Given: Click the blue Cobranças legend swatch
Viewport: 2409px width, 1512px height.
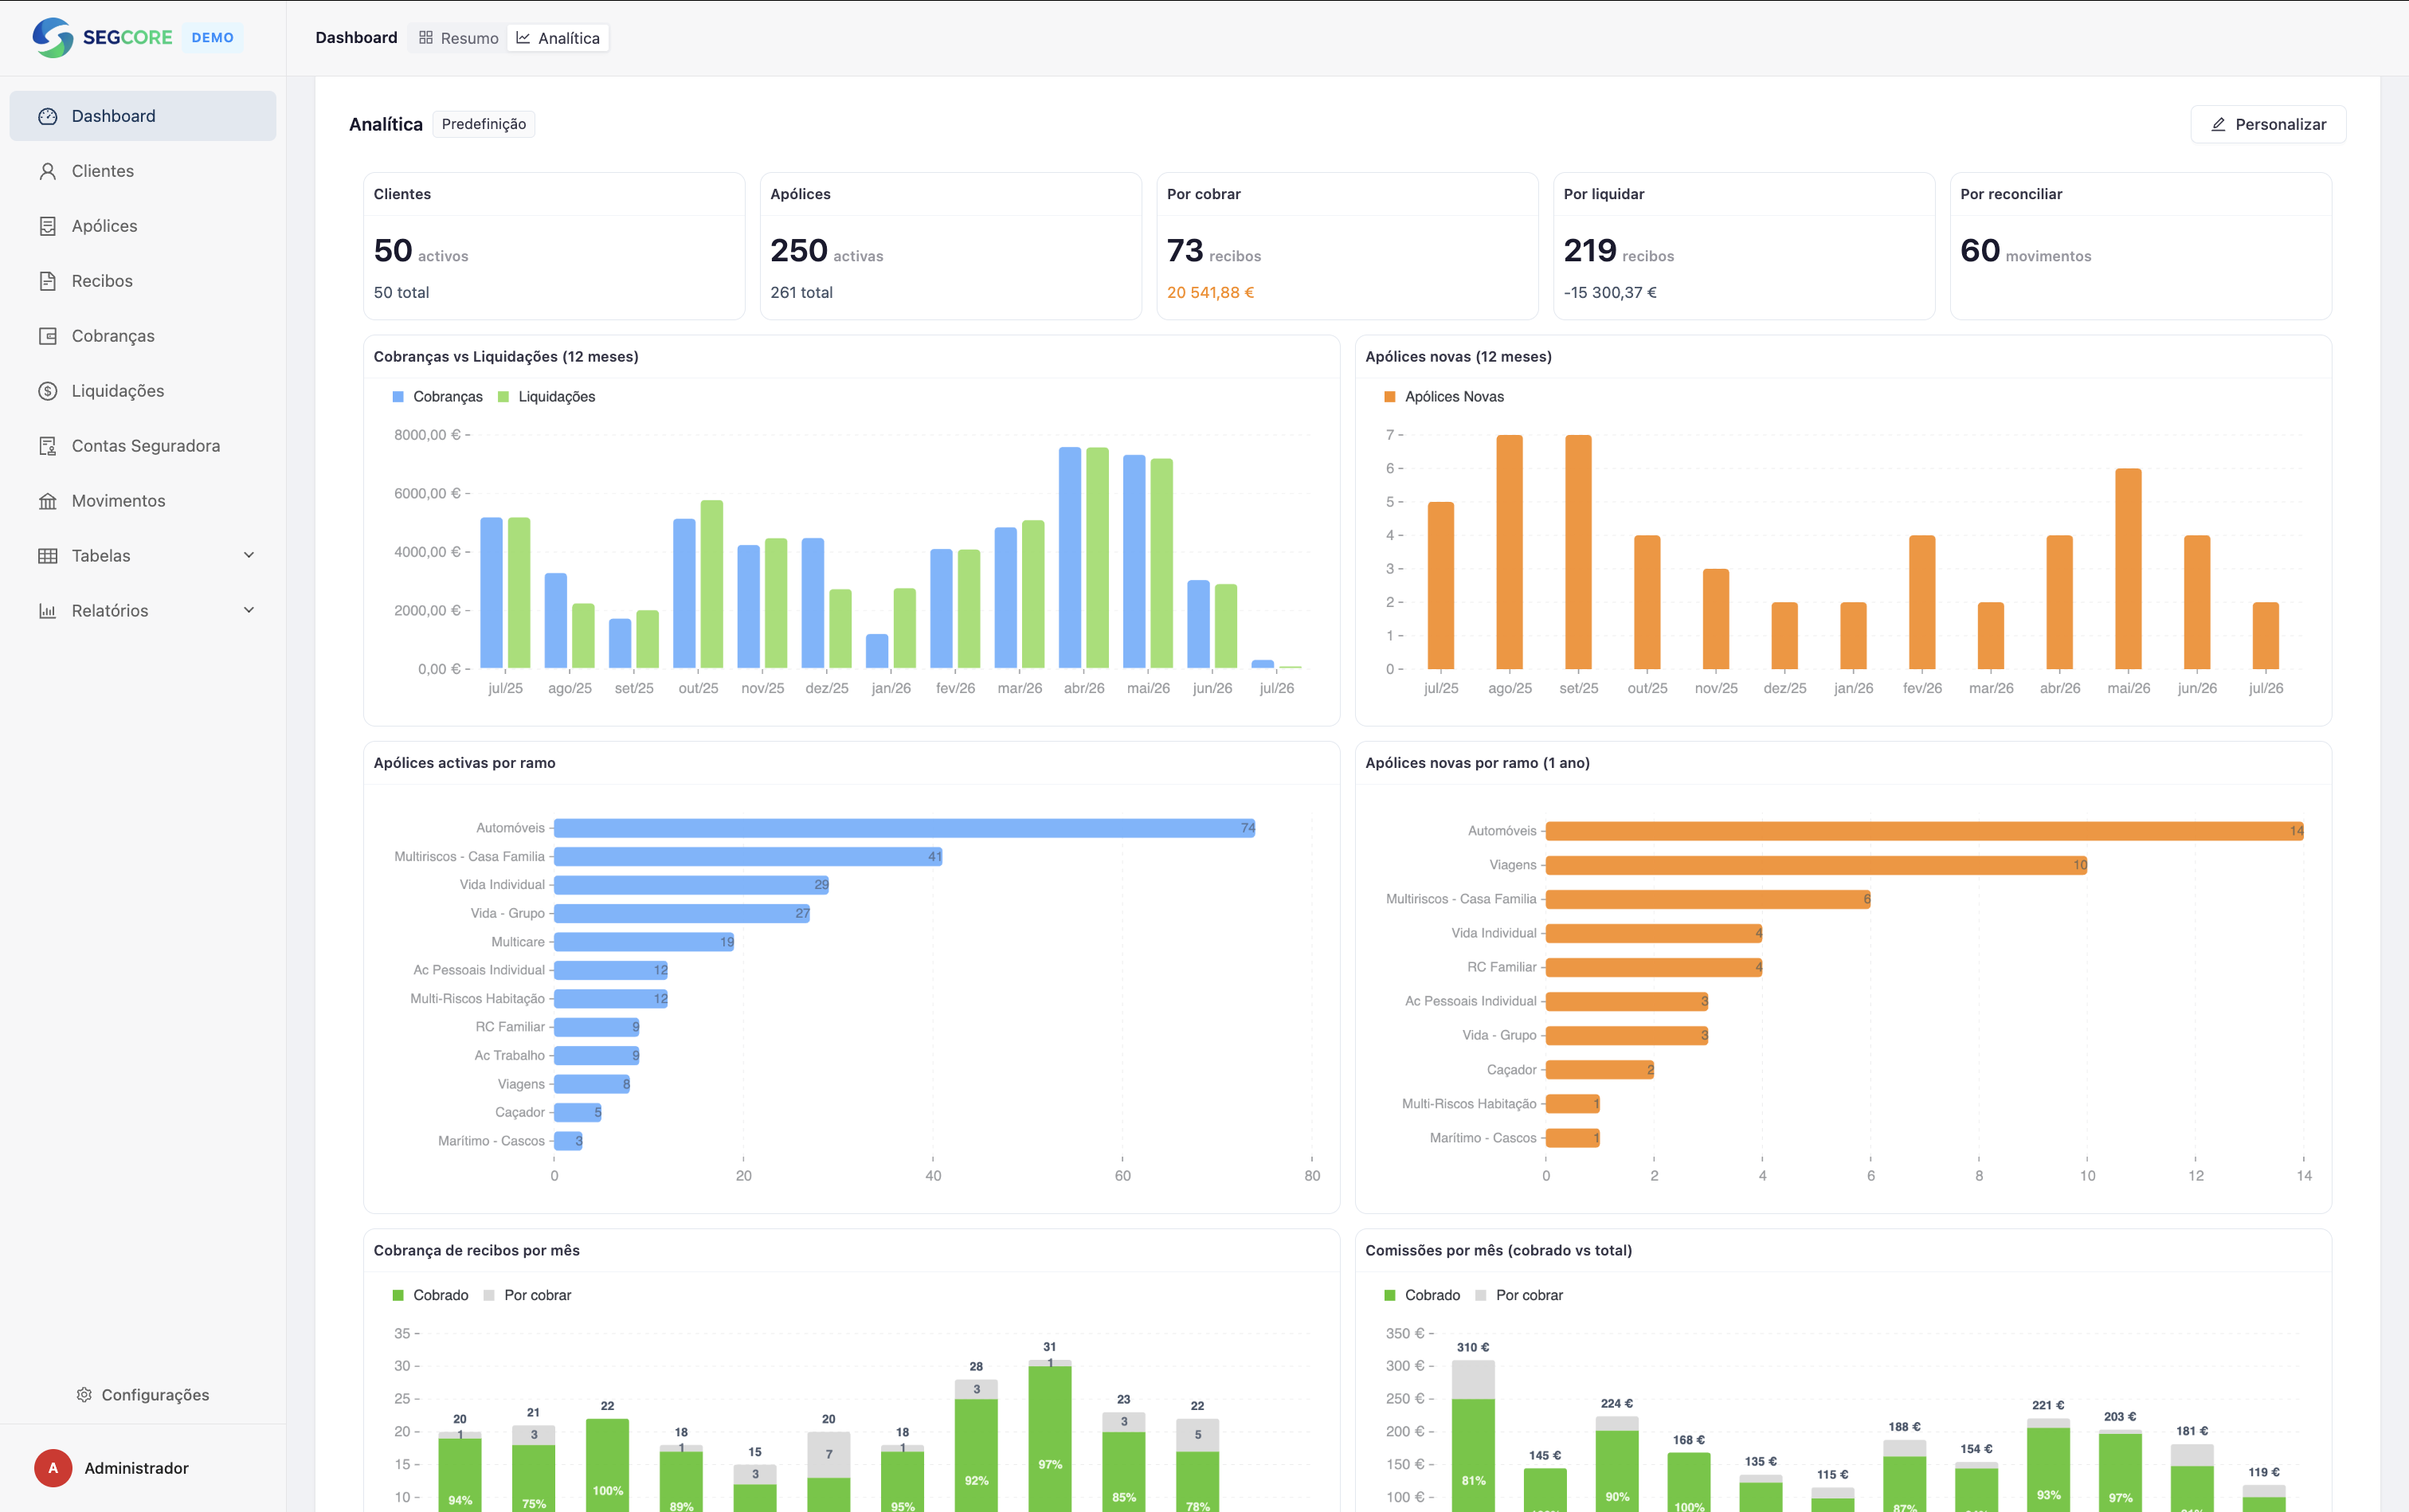Looking at the screenshot, I should pos(398,397).
